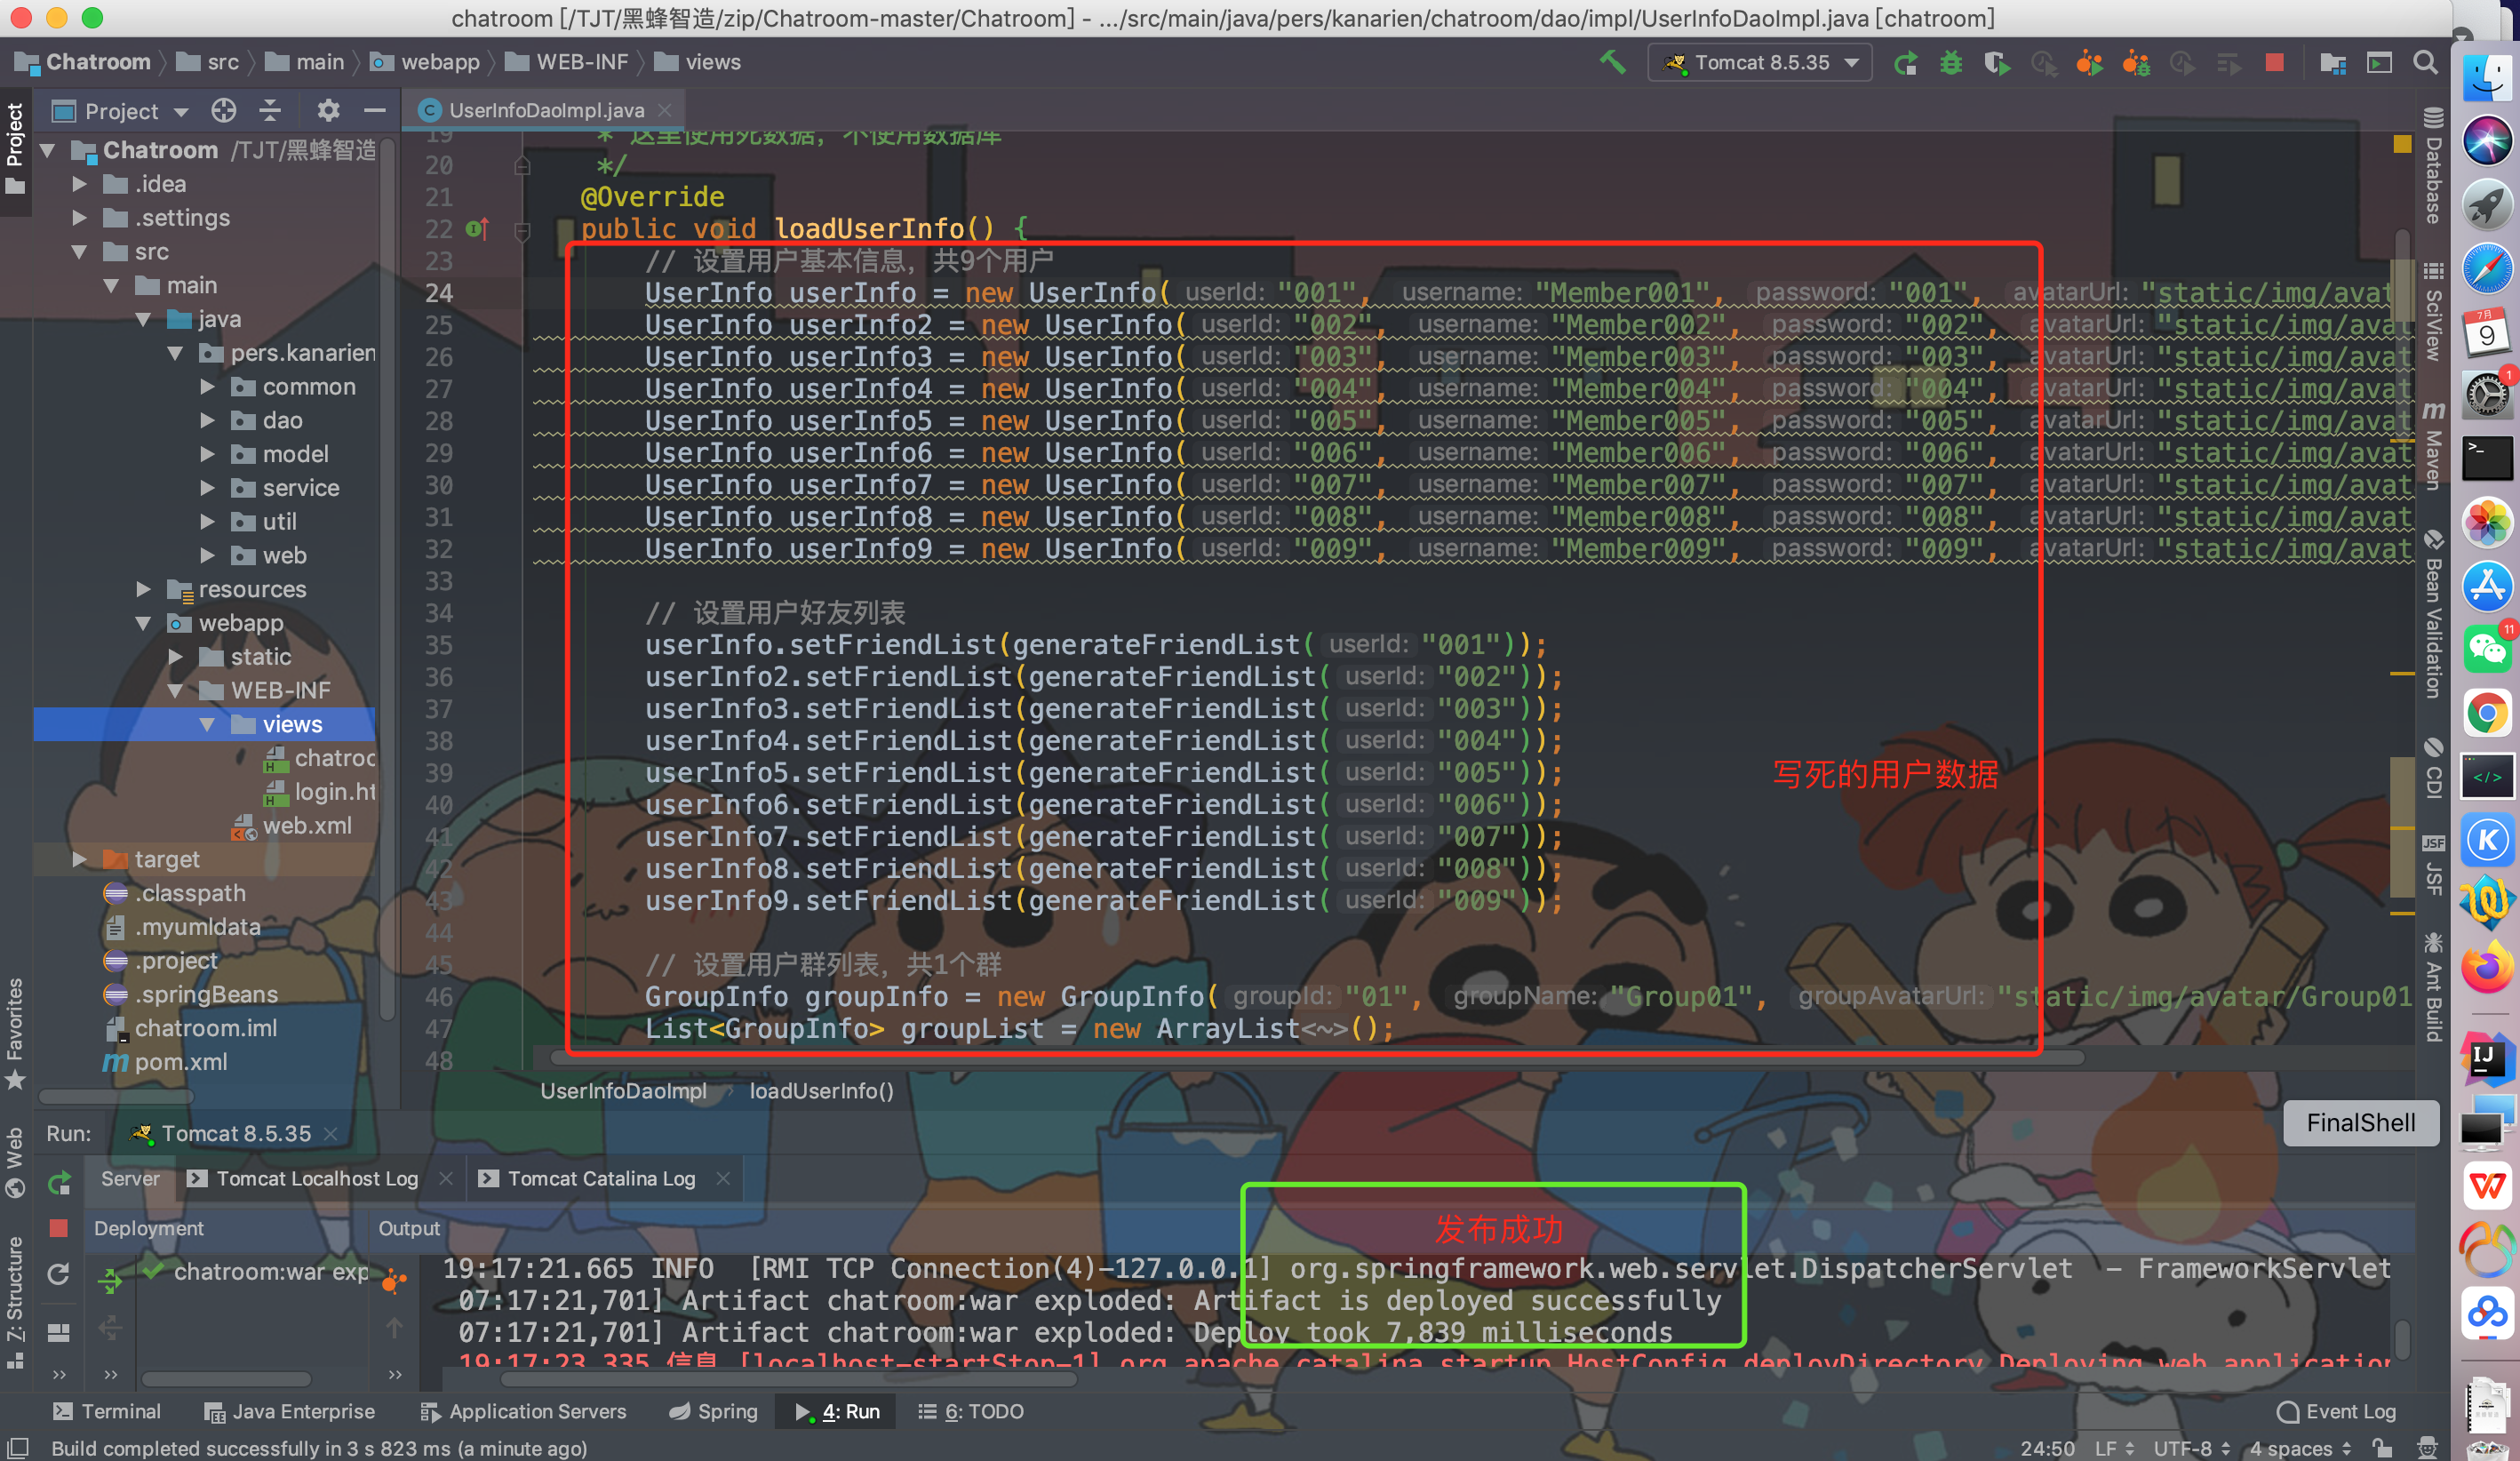Open Project panel settings gear
Screen dimensions: 2520x1461
click(328, 110)
